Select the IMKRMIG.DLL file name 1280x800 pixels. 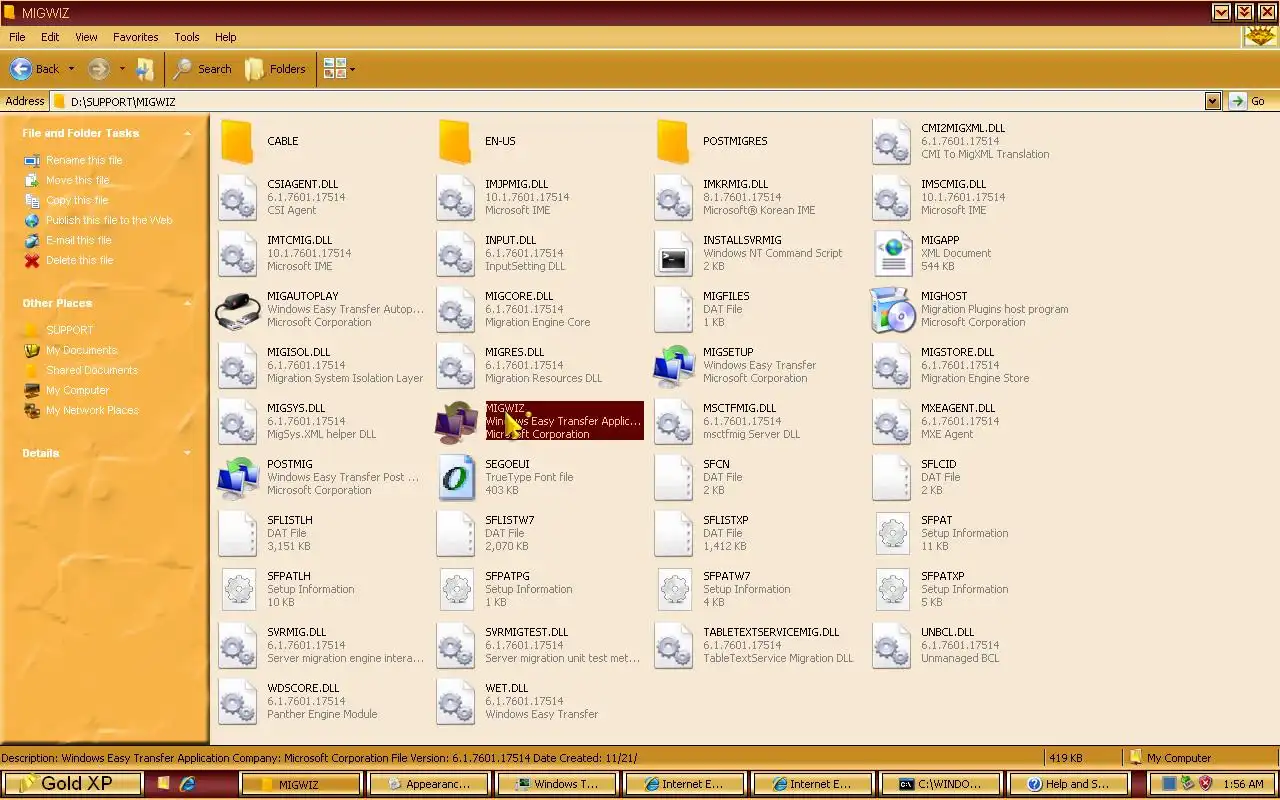(x=735, y=184)
